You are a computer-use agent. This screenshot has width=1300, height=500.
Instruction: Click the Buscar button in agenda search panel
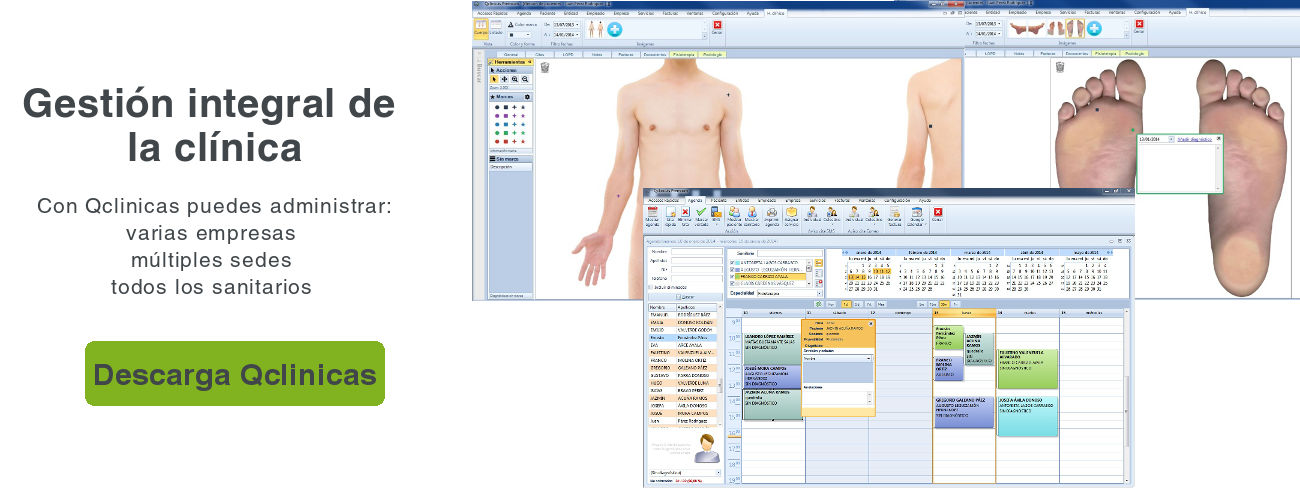click(685, 297)
